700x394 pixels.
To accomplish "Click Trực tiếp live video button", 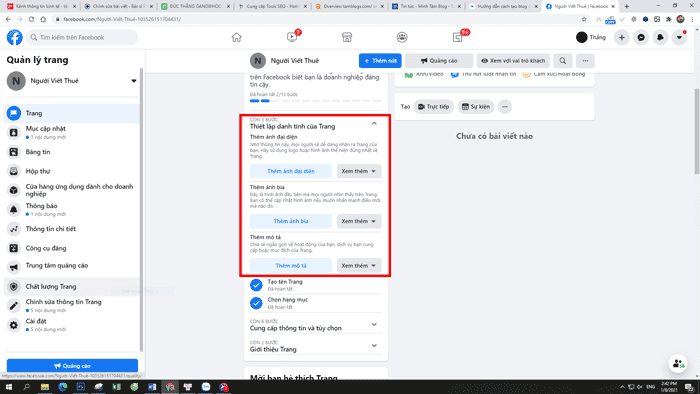I will coord(433,107).
